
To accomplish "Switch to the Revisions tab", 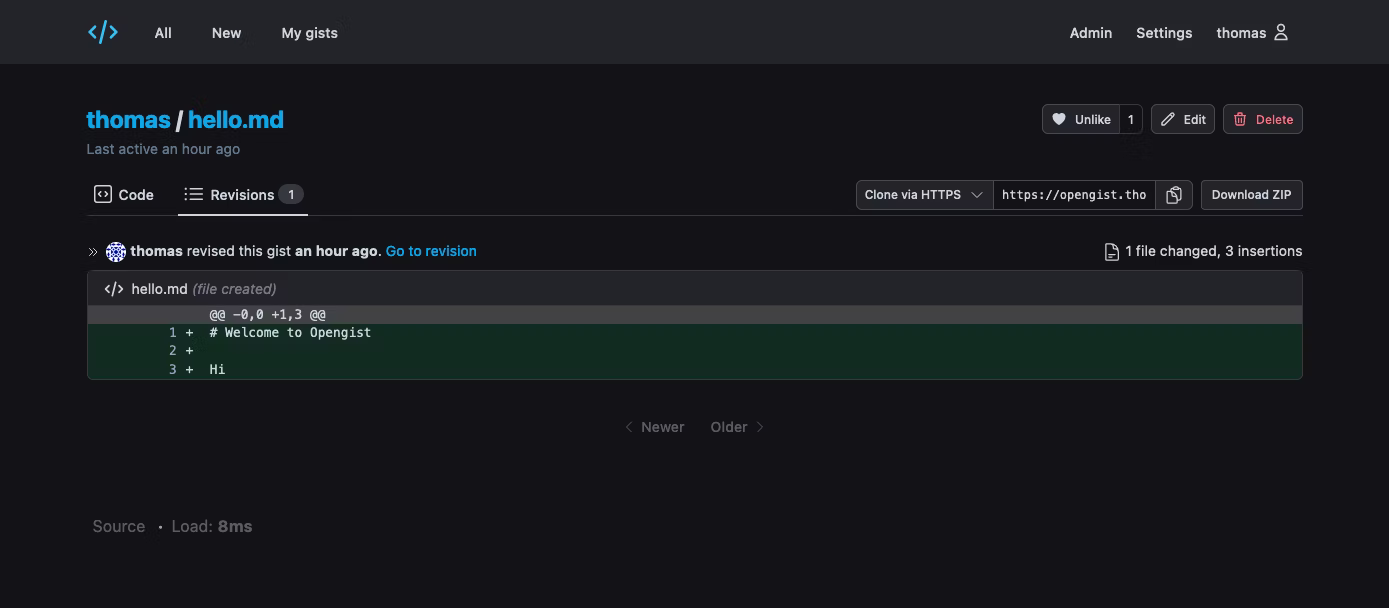I will pyautogui.click(x=243, y=195).
